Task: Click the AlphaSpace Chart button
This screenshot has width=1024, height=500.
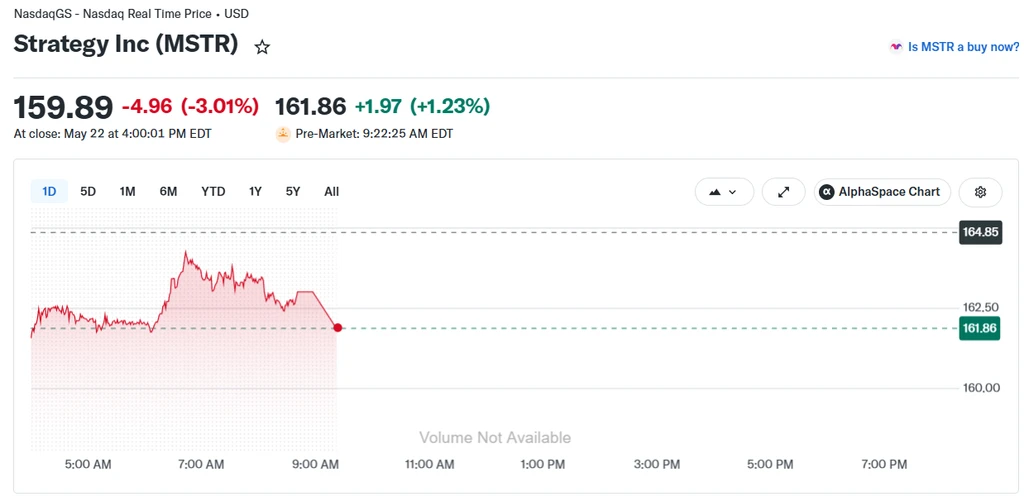Action: [x=882, y=192]
